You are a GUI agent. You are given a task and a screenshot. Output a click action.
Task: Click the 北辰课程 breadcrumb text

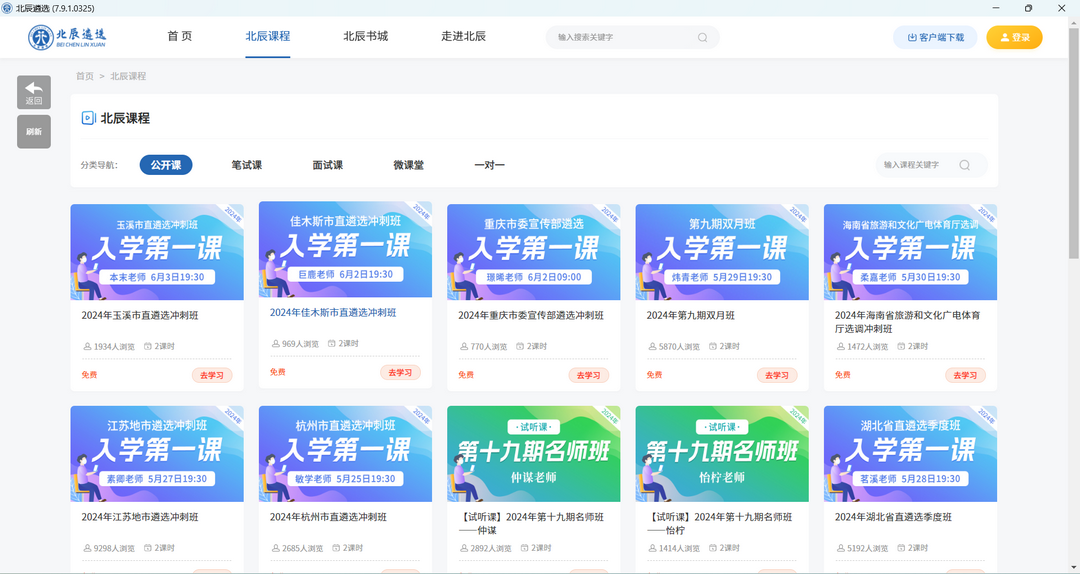[128, 76]
